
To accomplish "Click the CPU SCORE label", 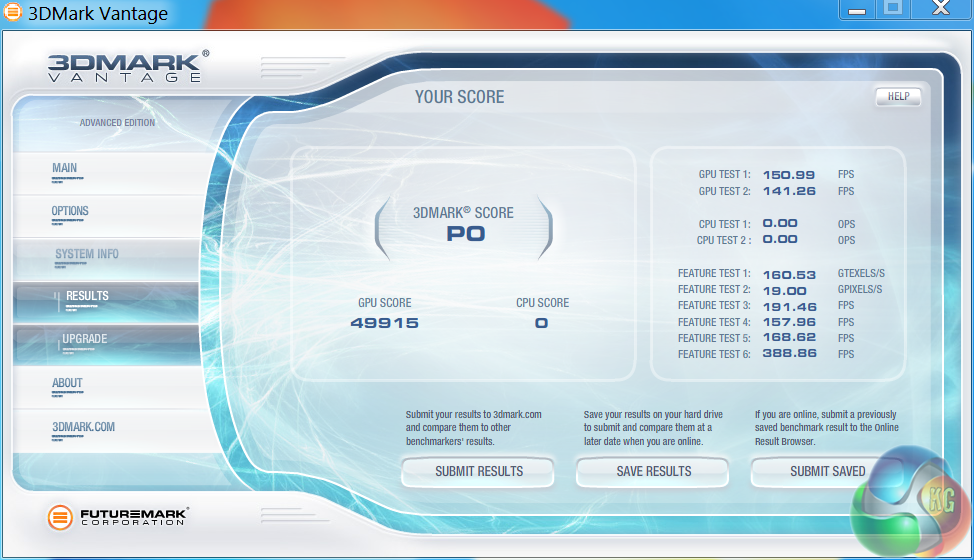I will click(x=542, y=303).
